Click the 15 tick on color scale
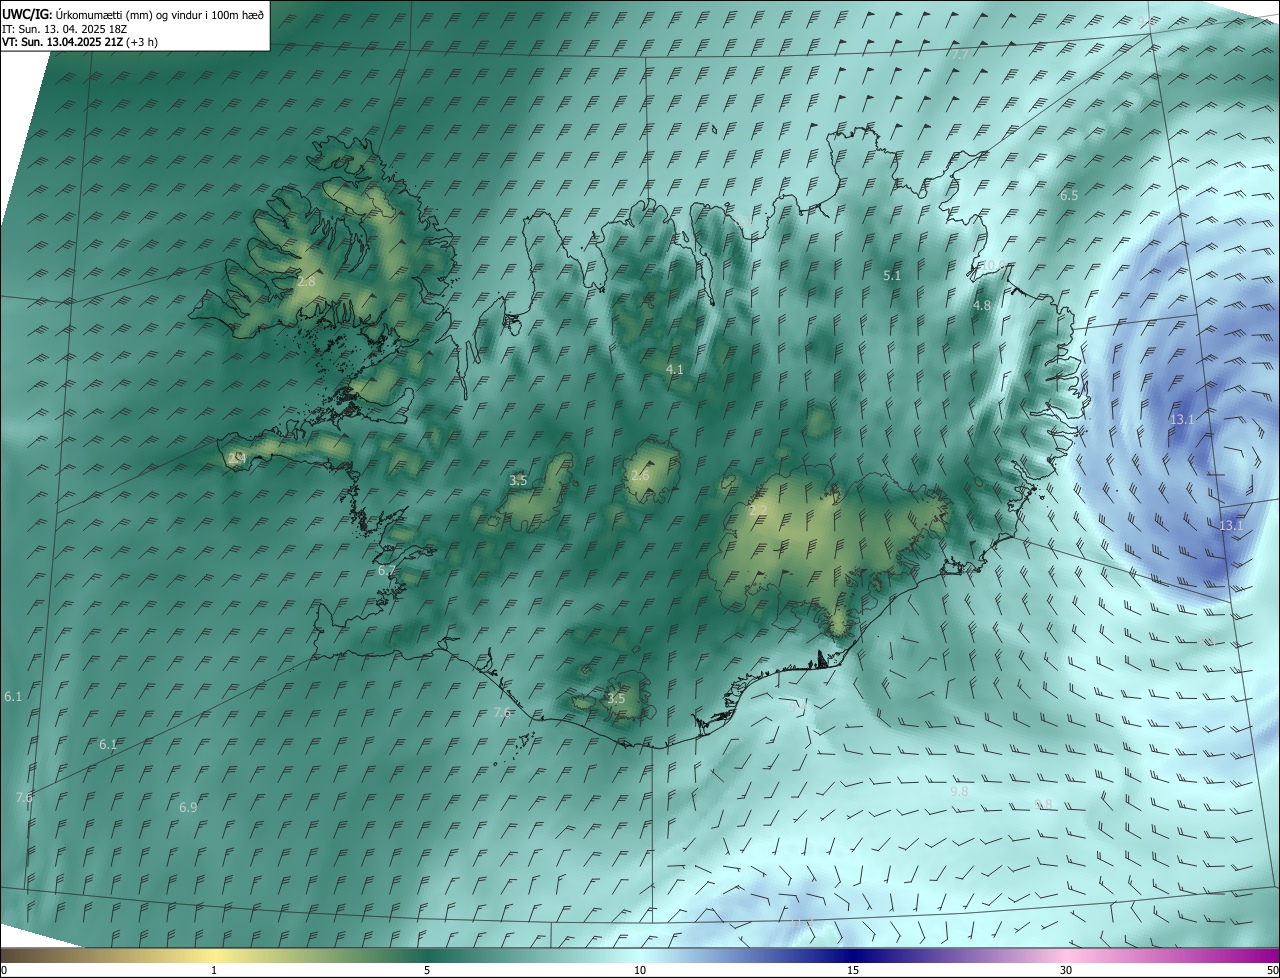Viewport: 1280px width, 978px height. pos(853,970)
